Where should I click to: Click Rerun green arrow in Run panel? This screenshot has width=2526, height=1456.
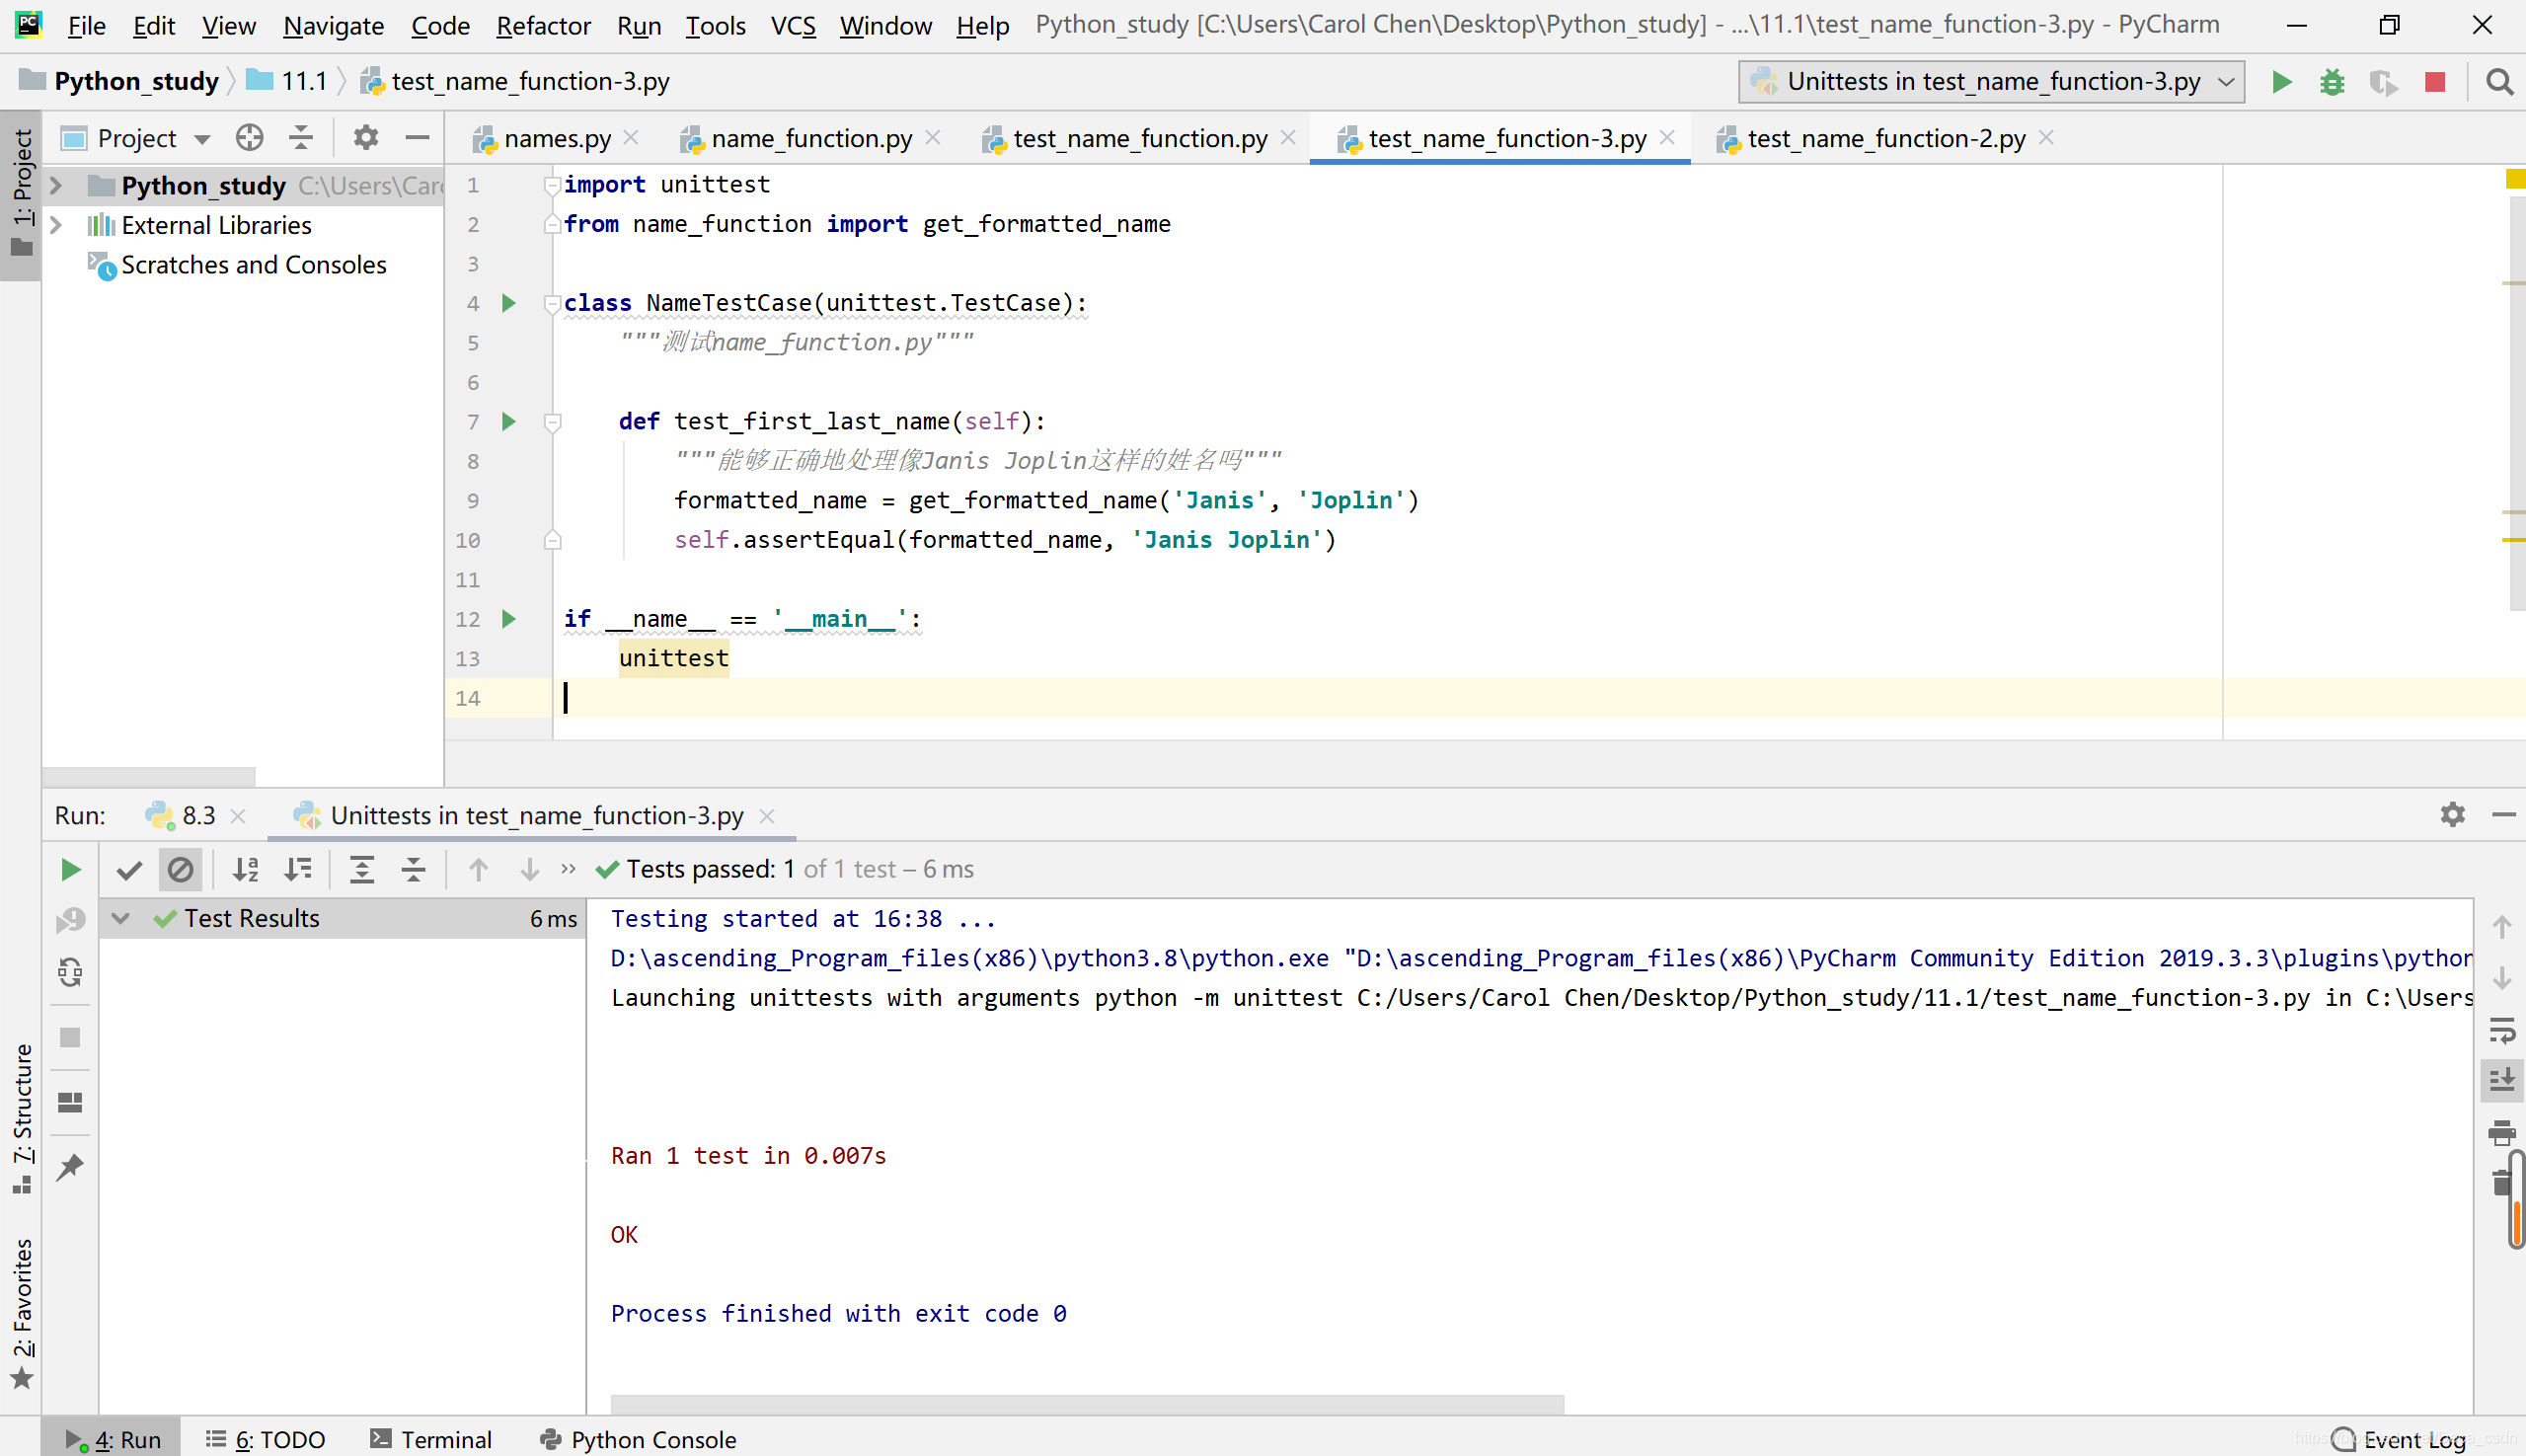70,870
